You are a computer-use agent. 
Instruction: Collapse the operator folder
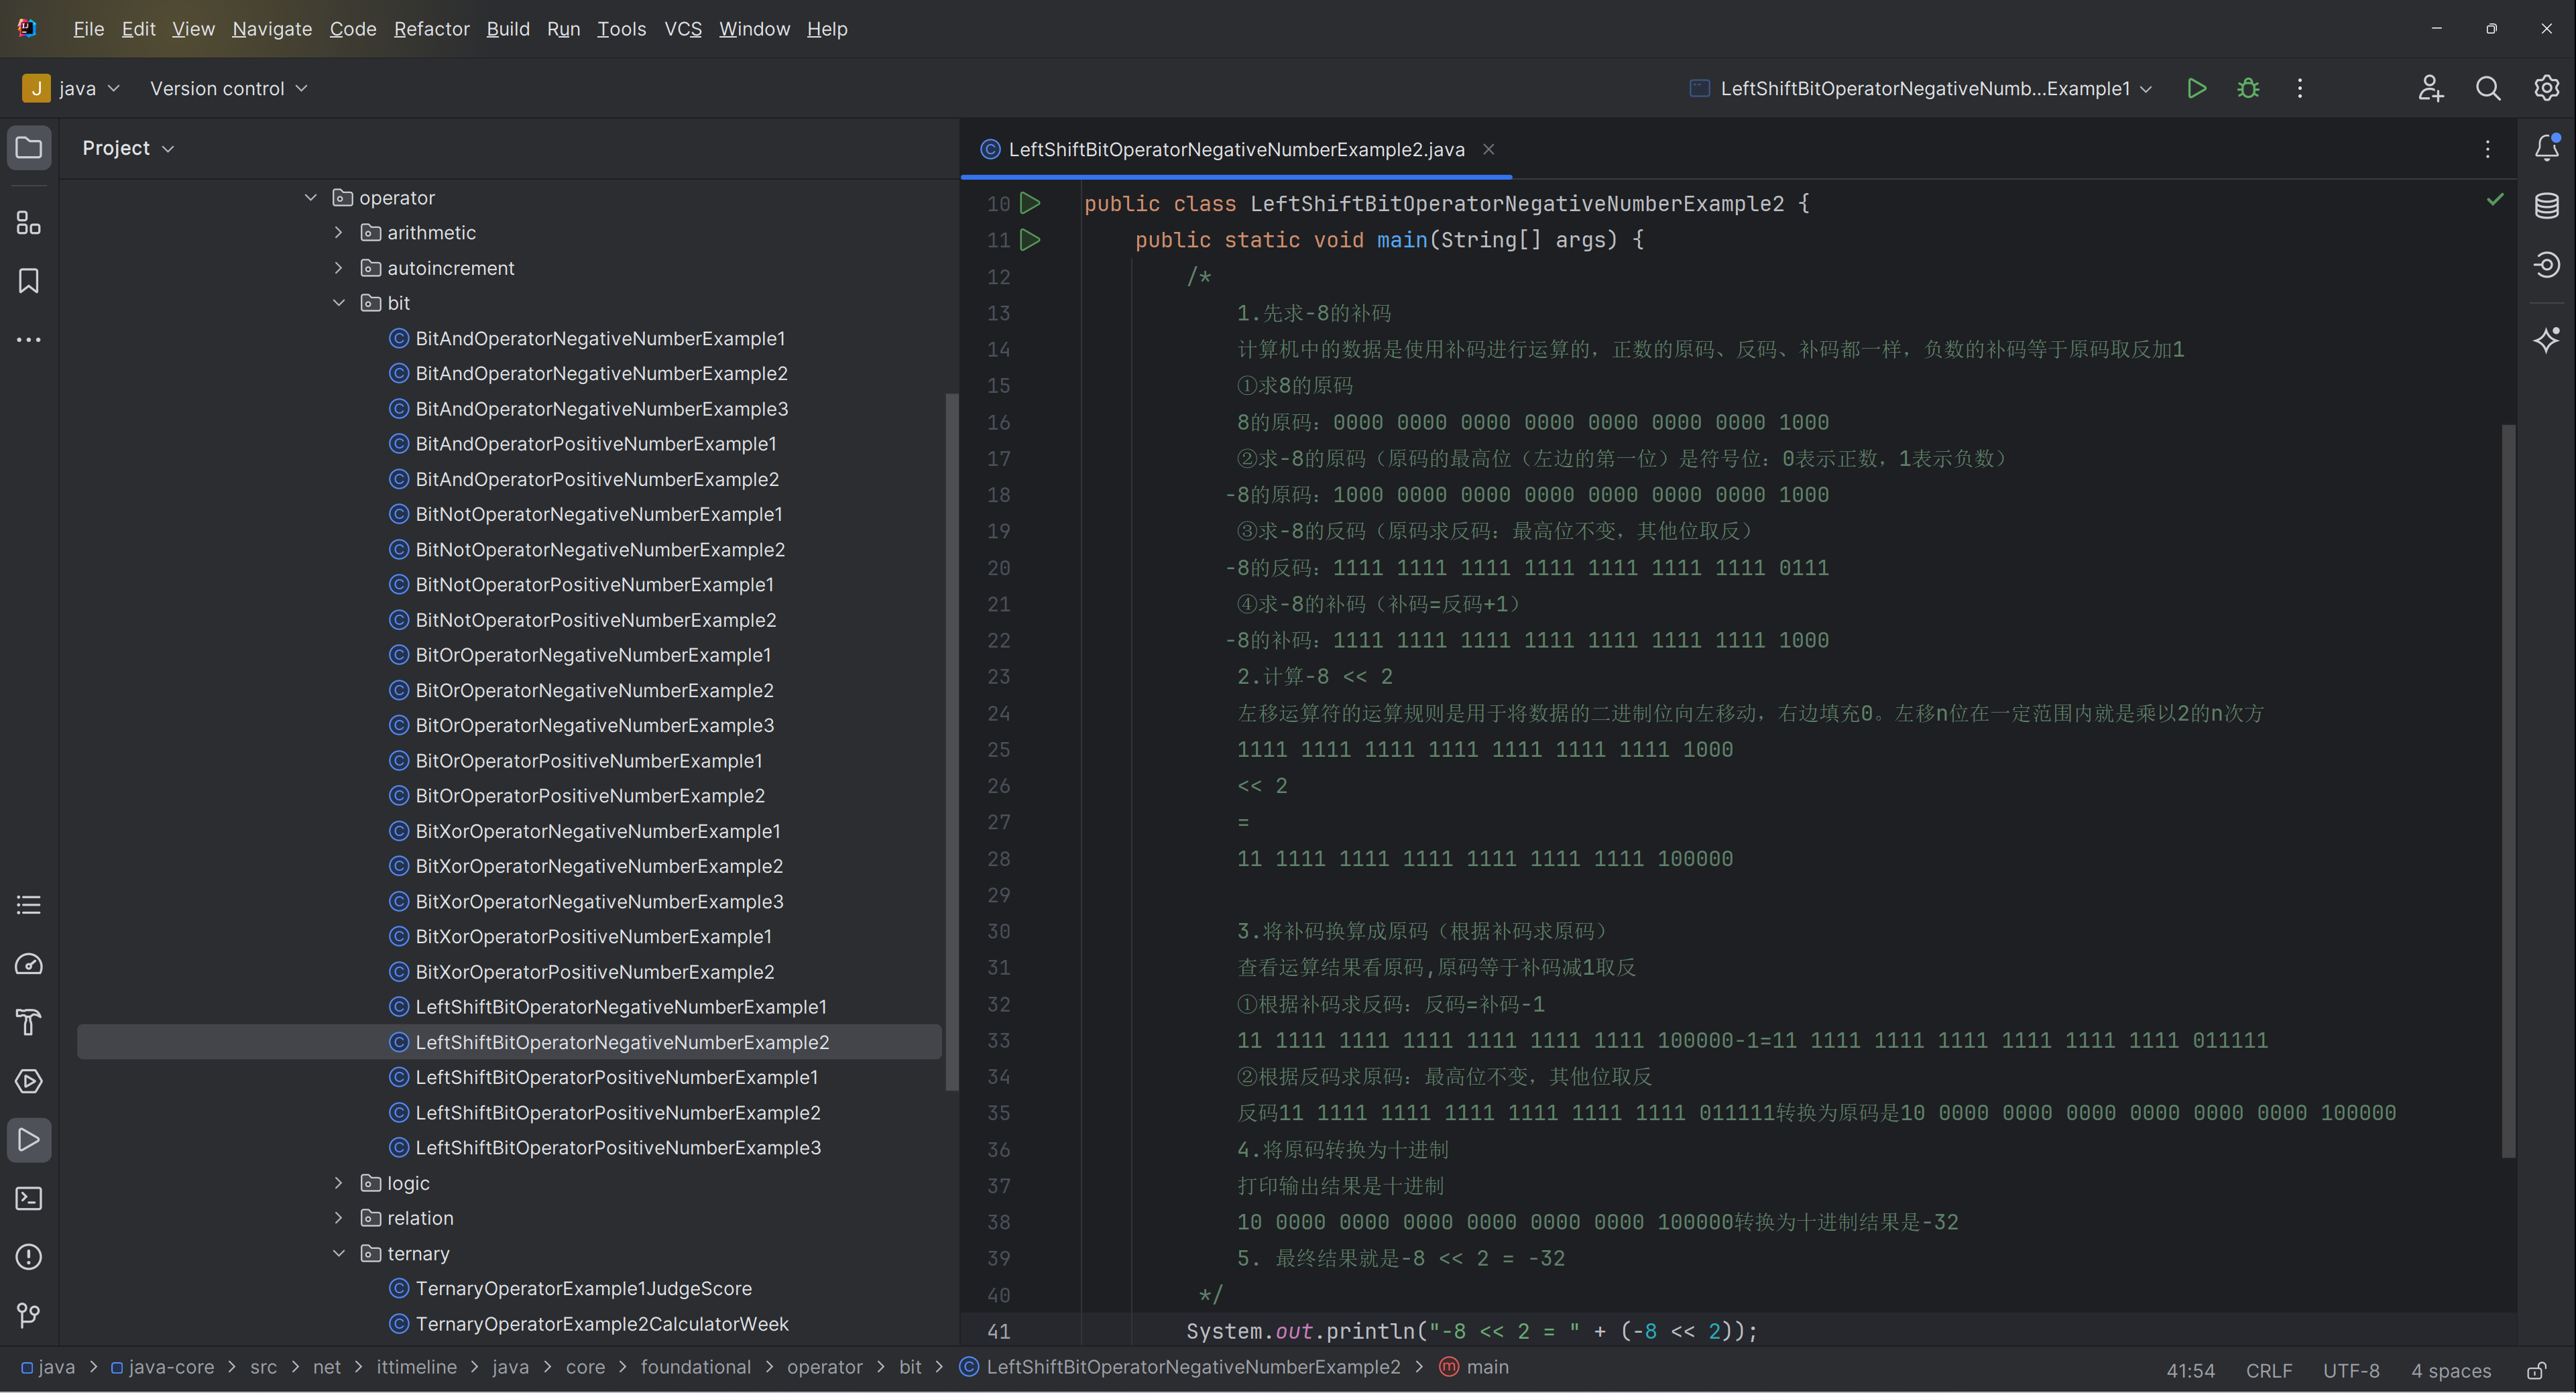point(310,197)
